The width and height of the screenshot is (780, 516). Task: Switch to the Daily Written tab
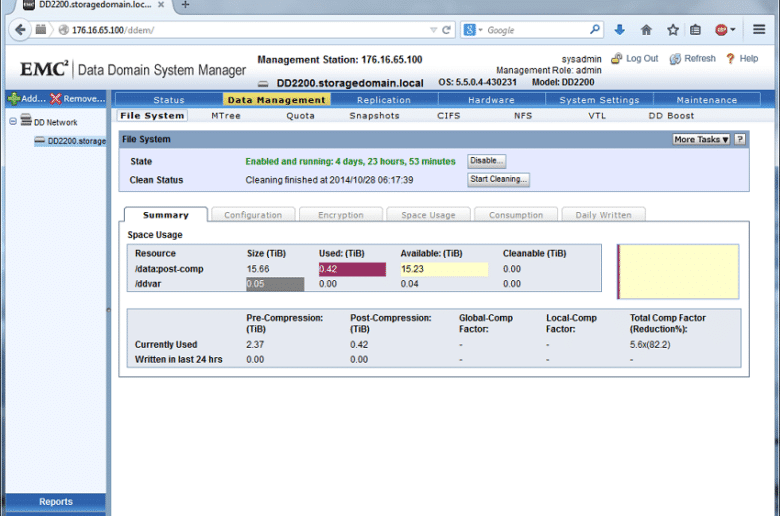click(x=603, y=215)
